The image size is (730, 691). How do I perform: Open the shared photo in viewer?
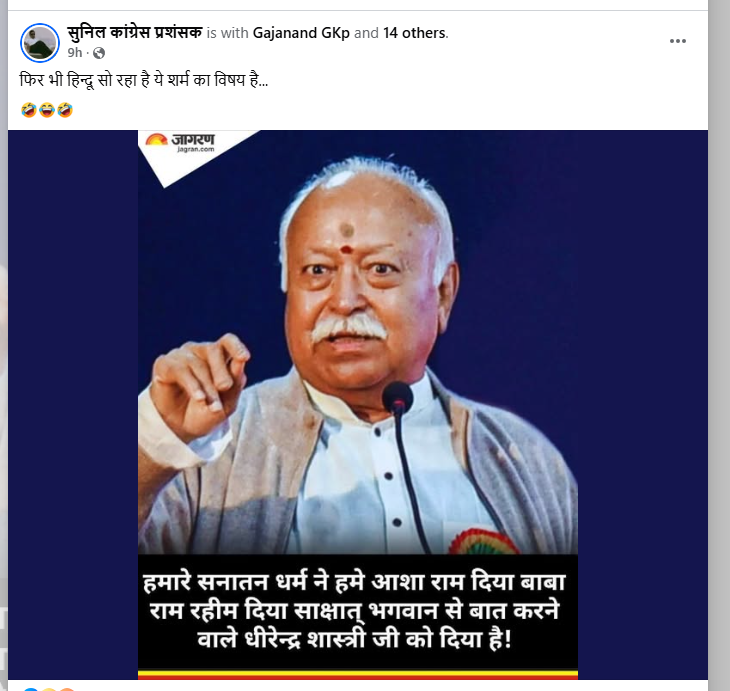[x=358, y=404]
